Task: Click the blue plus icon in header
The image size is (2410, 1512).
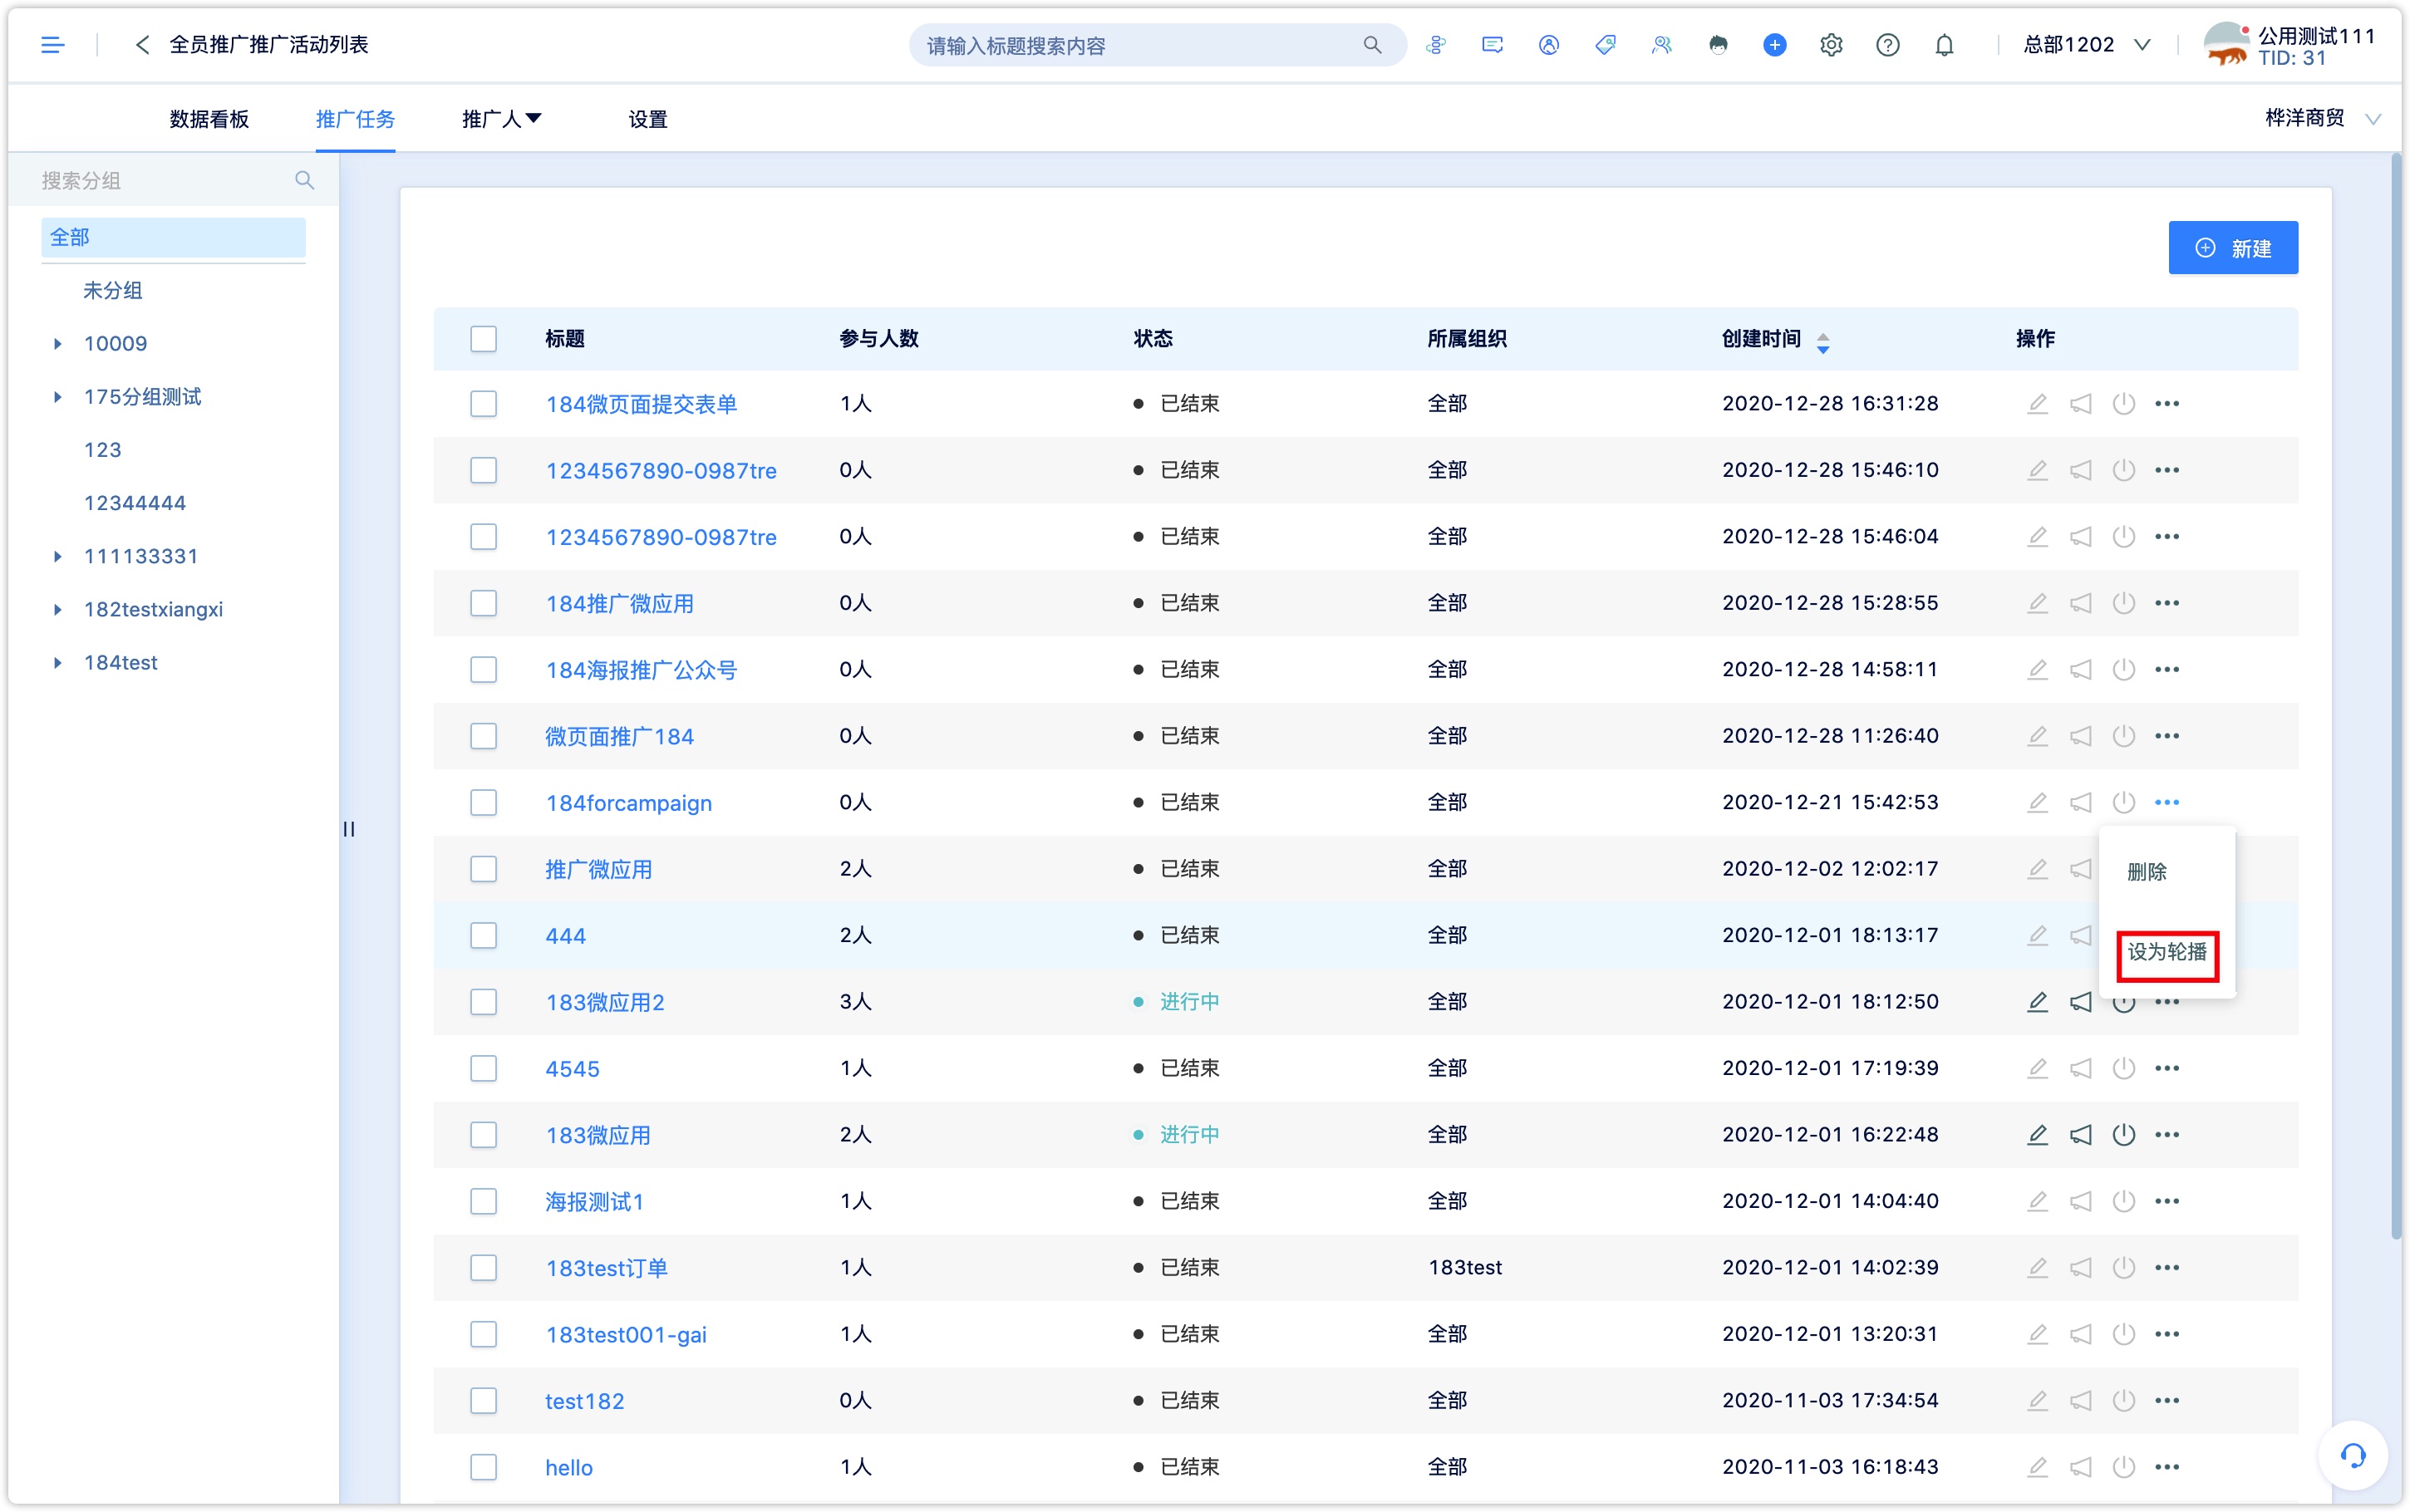Action: coord(1775,45)
